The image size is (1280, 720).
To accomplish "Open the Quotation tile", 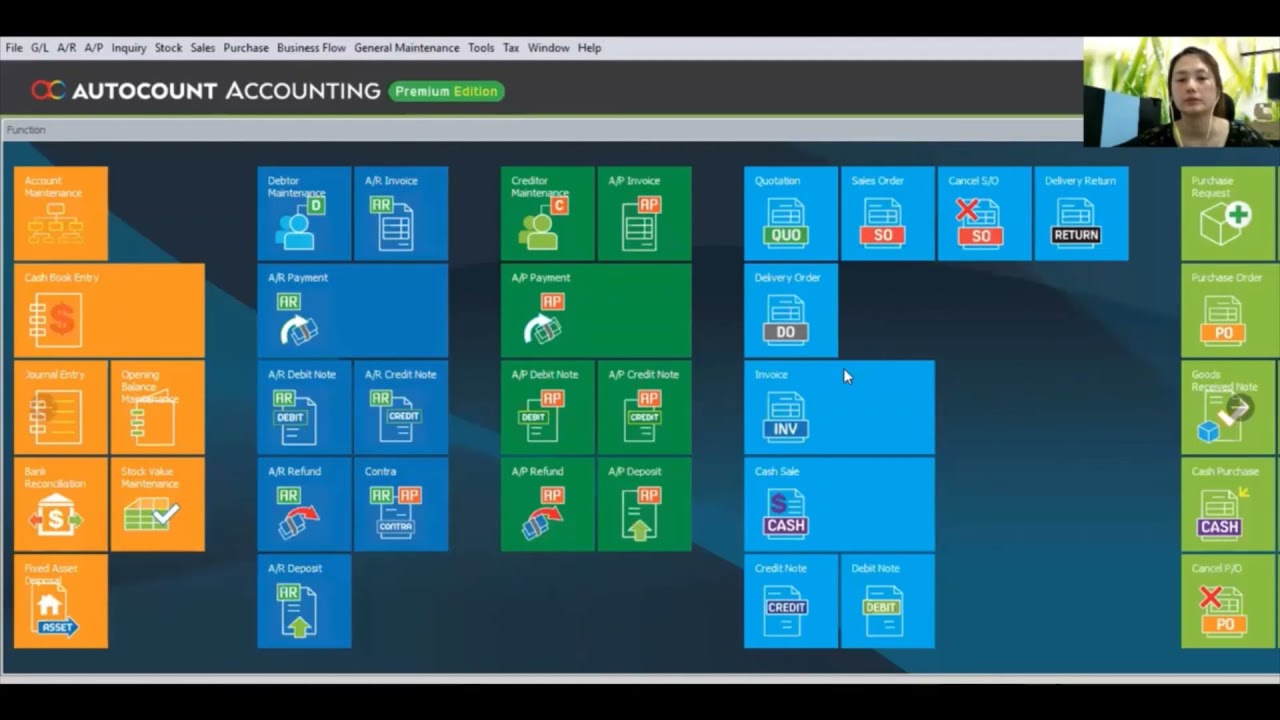I will [791, 213].
